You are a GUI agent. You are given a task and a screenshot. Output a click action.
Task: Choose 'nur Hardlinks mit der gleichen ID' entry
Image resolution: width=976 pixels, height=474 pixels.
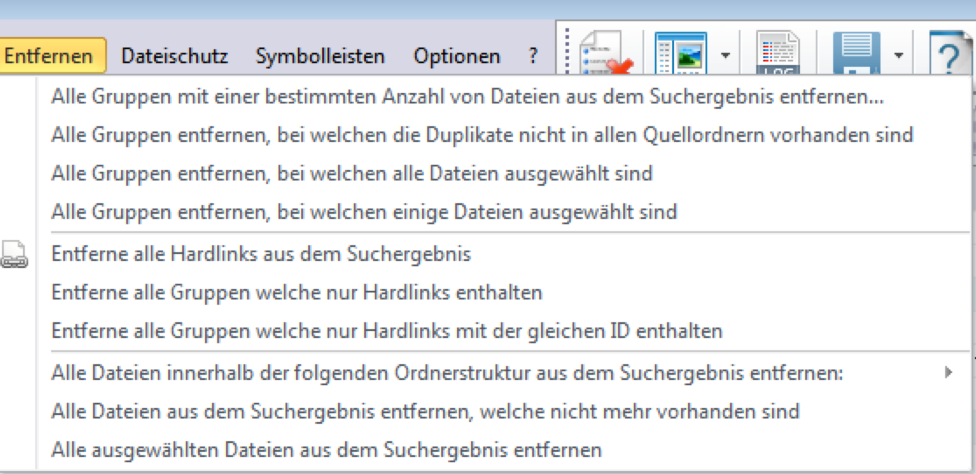coord(386,330)
